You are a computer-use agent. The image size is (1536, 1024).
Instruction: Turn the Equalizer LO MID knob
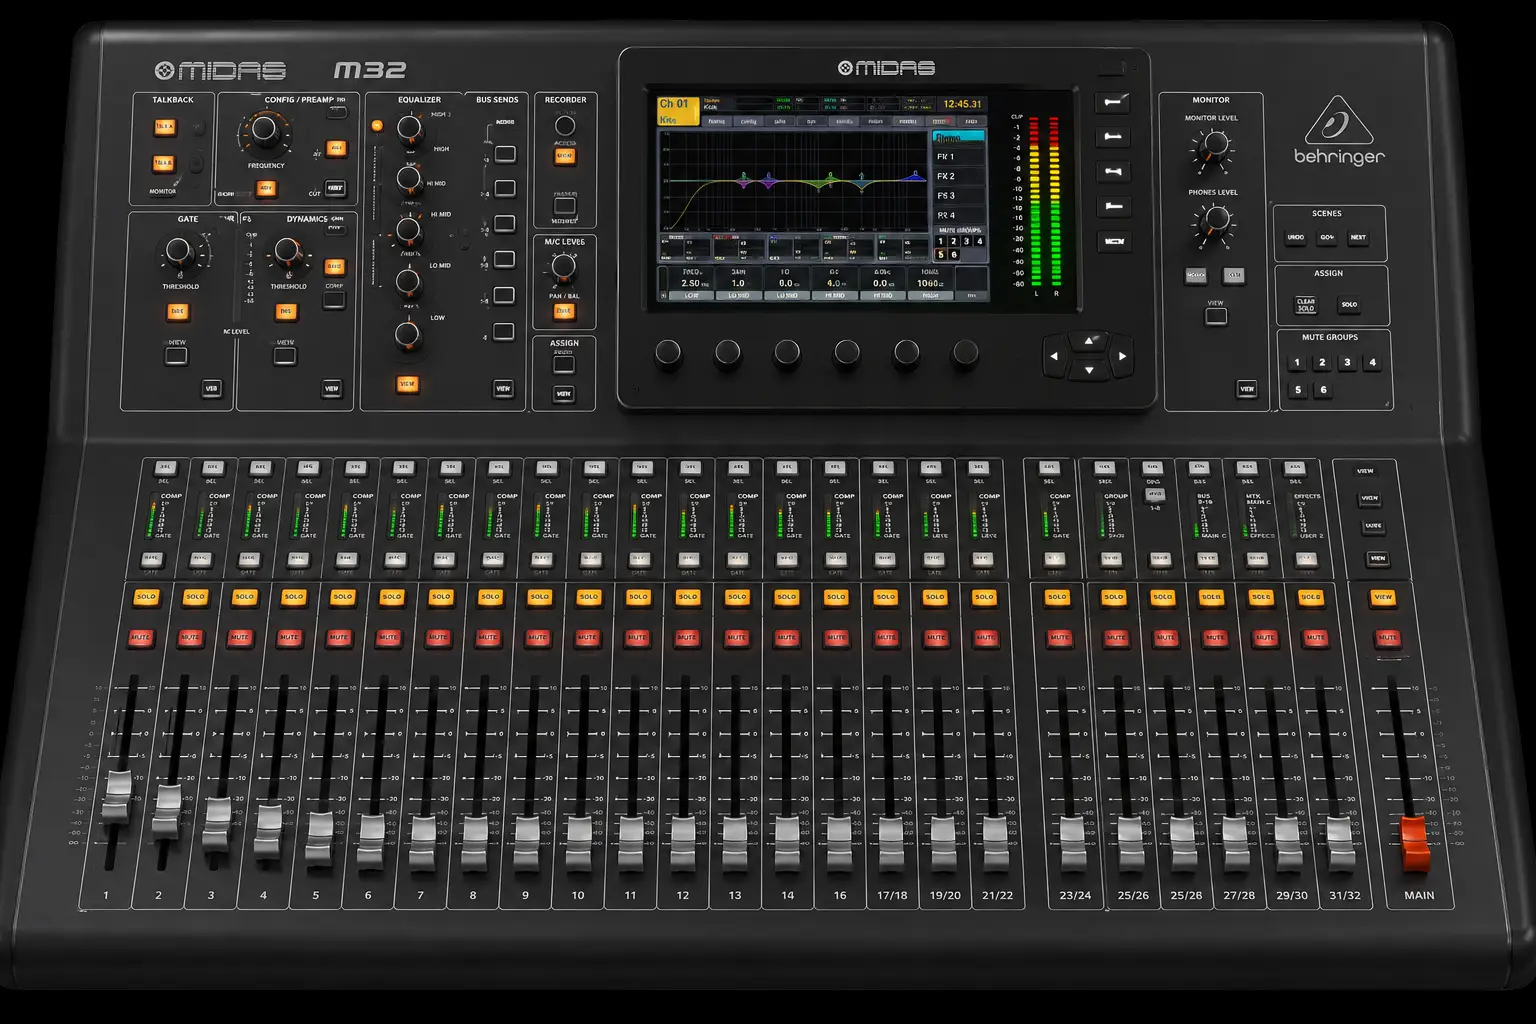pyautogui.click(x=408, y=282)
